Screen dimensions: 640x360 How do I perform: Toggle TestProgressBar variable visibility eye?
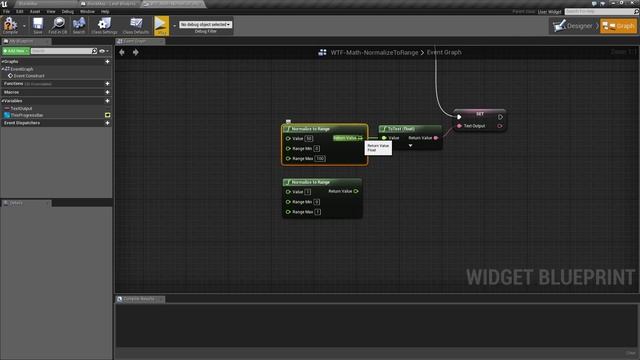[x=108, y=116]
